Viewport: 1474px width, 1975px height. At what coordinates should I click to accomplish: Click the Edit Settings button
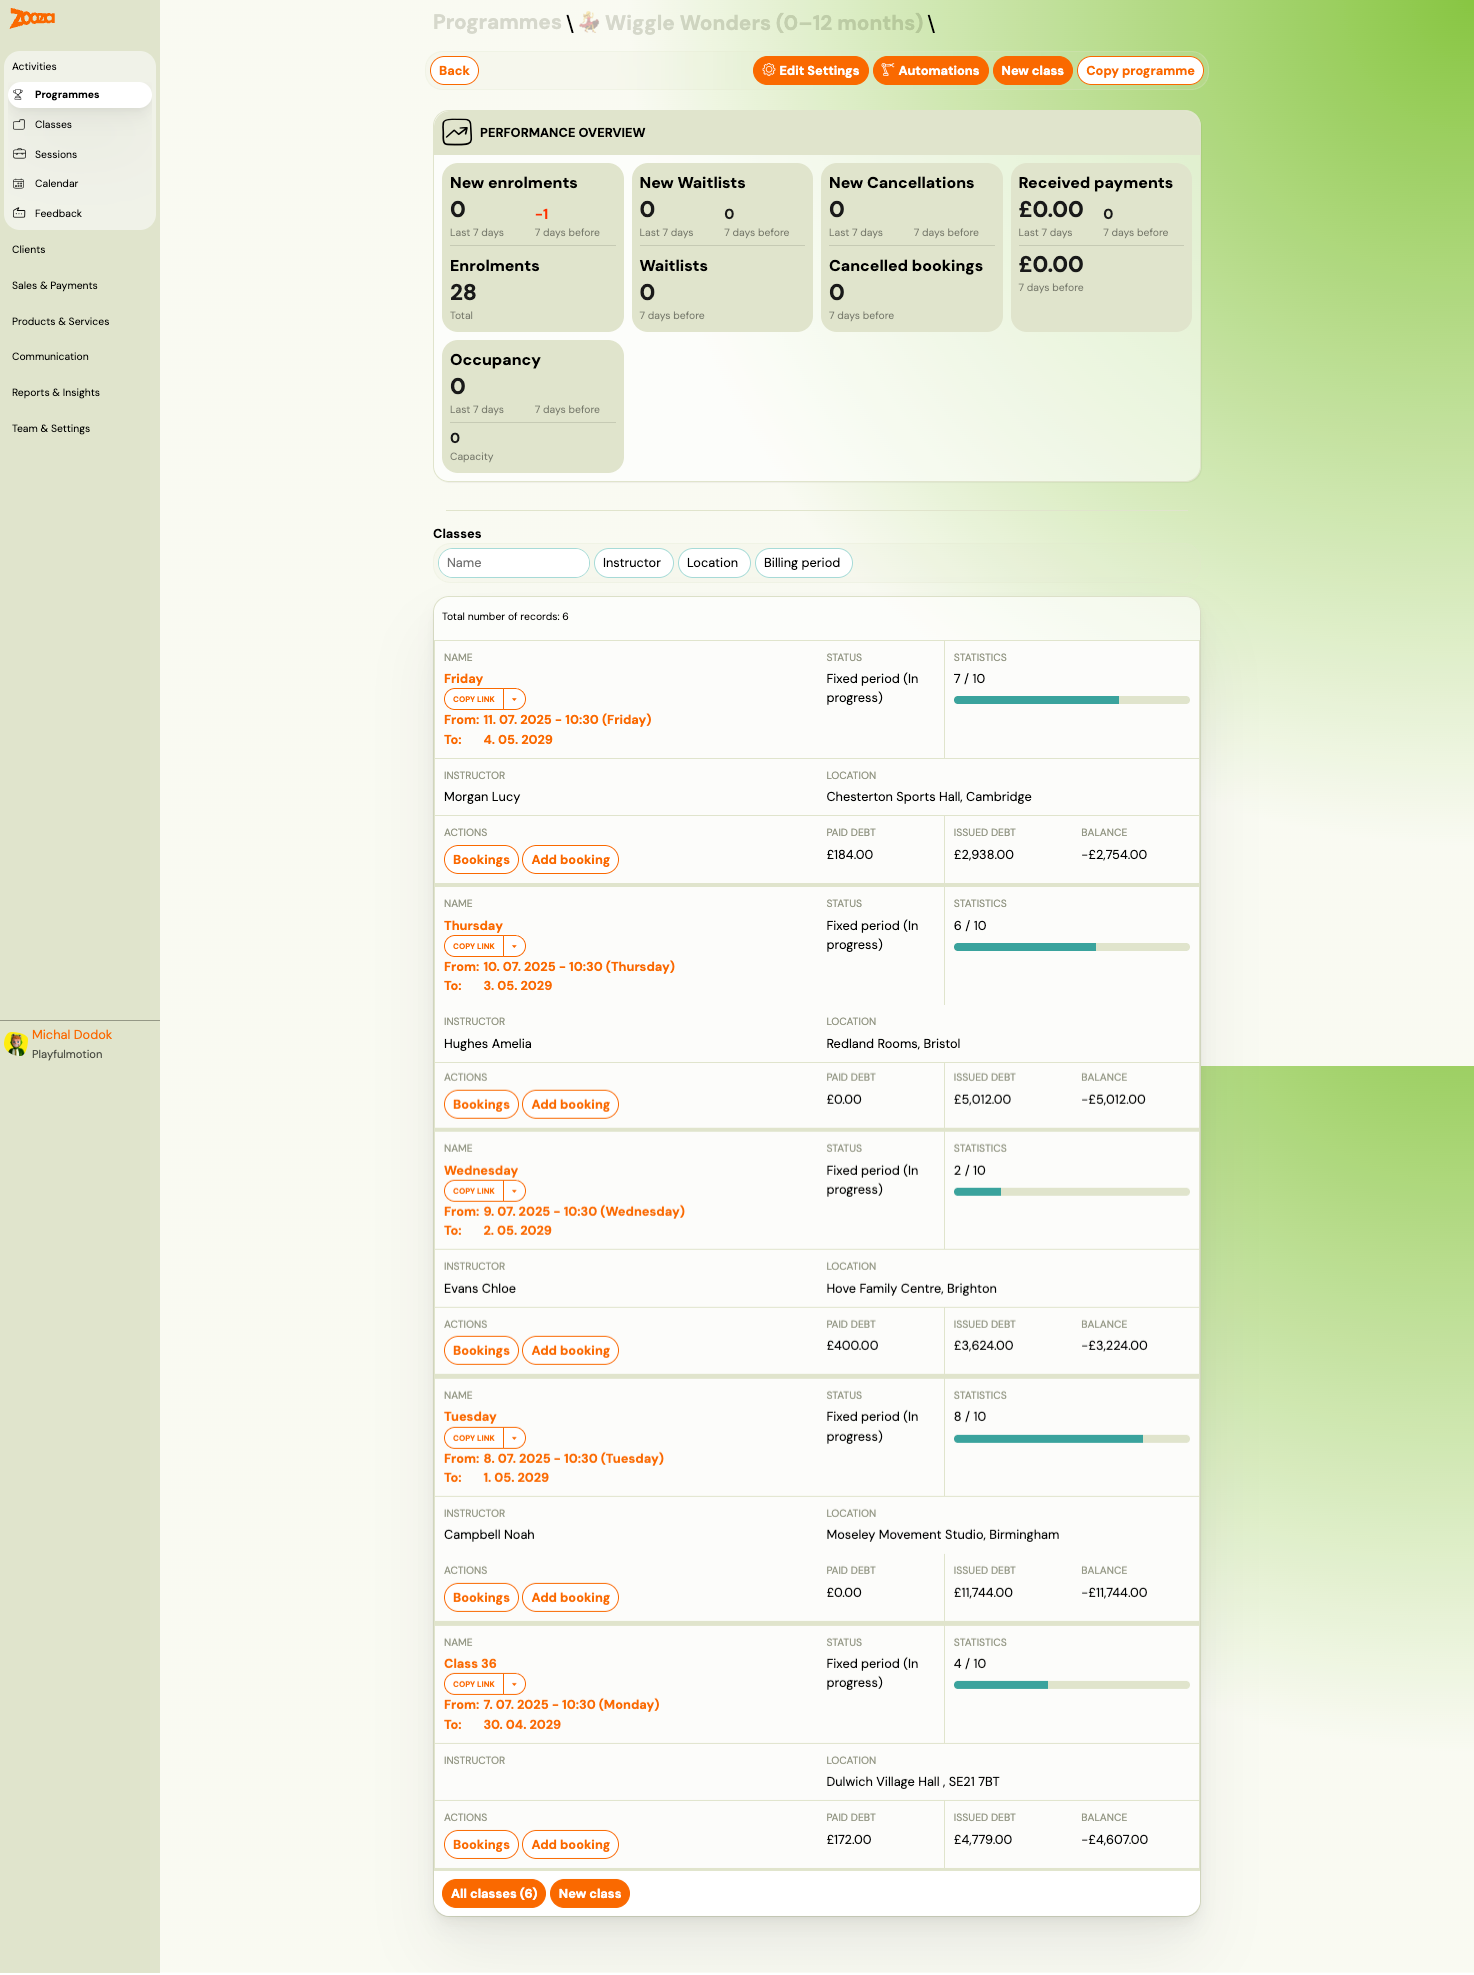point(810,71)
